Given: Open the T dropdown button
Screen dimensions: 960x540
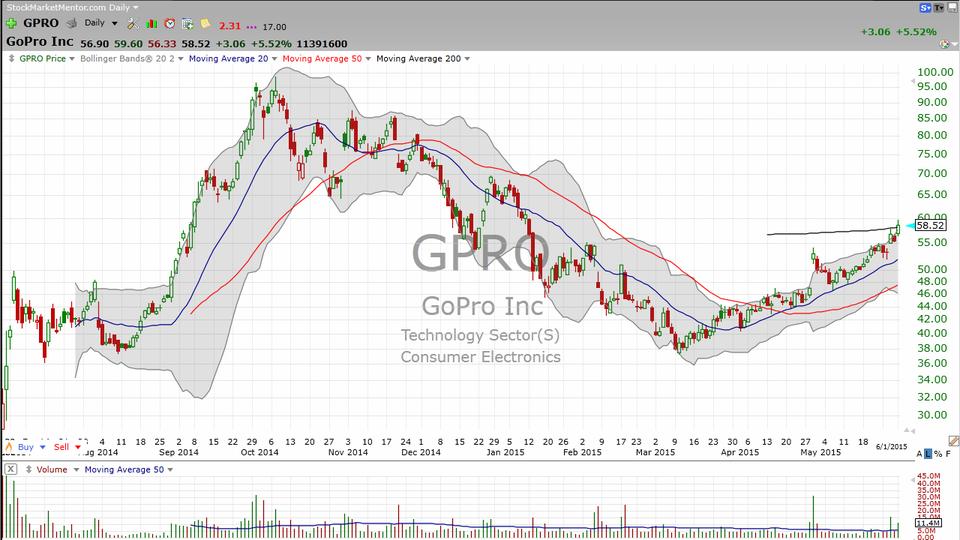Looking at the screenshot, I should click(939, 8).
